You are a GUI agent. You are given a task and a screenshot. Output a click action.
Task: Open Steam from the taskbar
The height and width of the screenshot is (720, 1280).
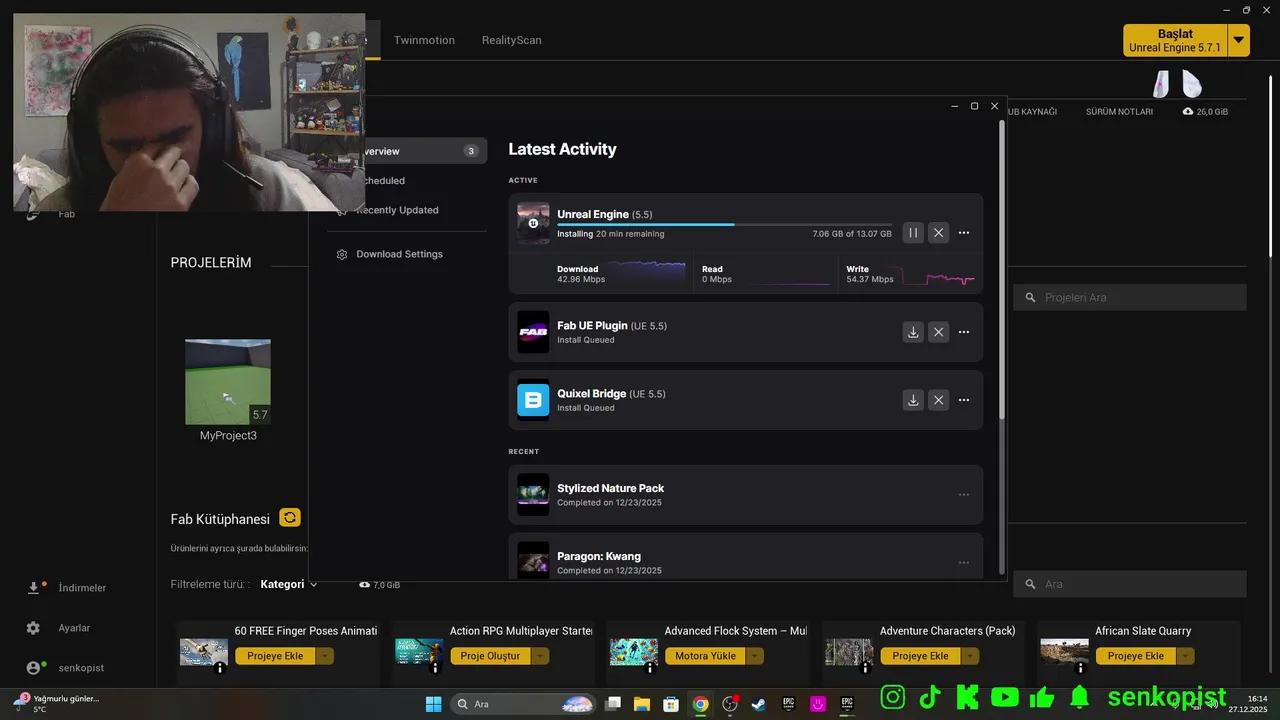[x=759, y=704]
